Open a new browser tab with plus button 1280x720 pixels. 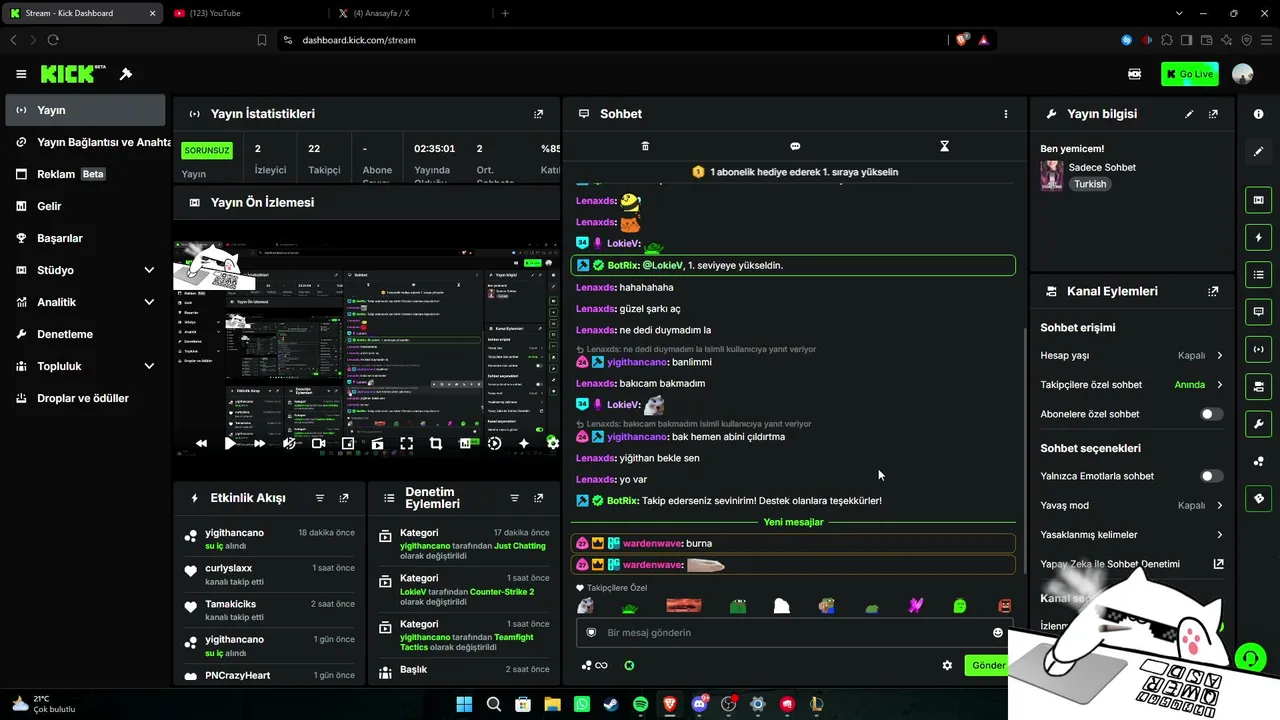pos(505,13)
